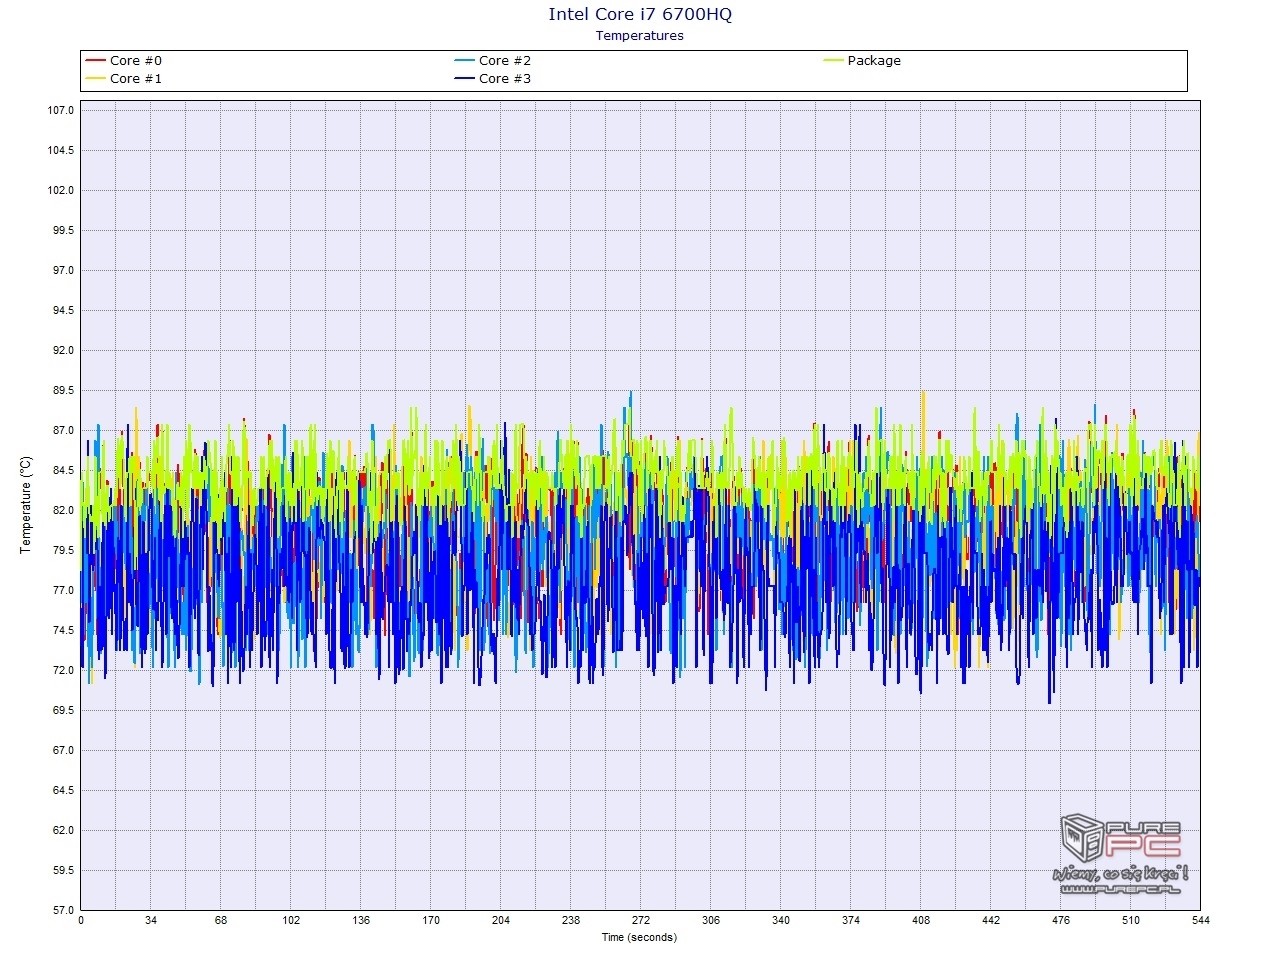Click the 97.0 y-axis value
The image size is (1280, 960).
[63, 270]
